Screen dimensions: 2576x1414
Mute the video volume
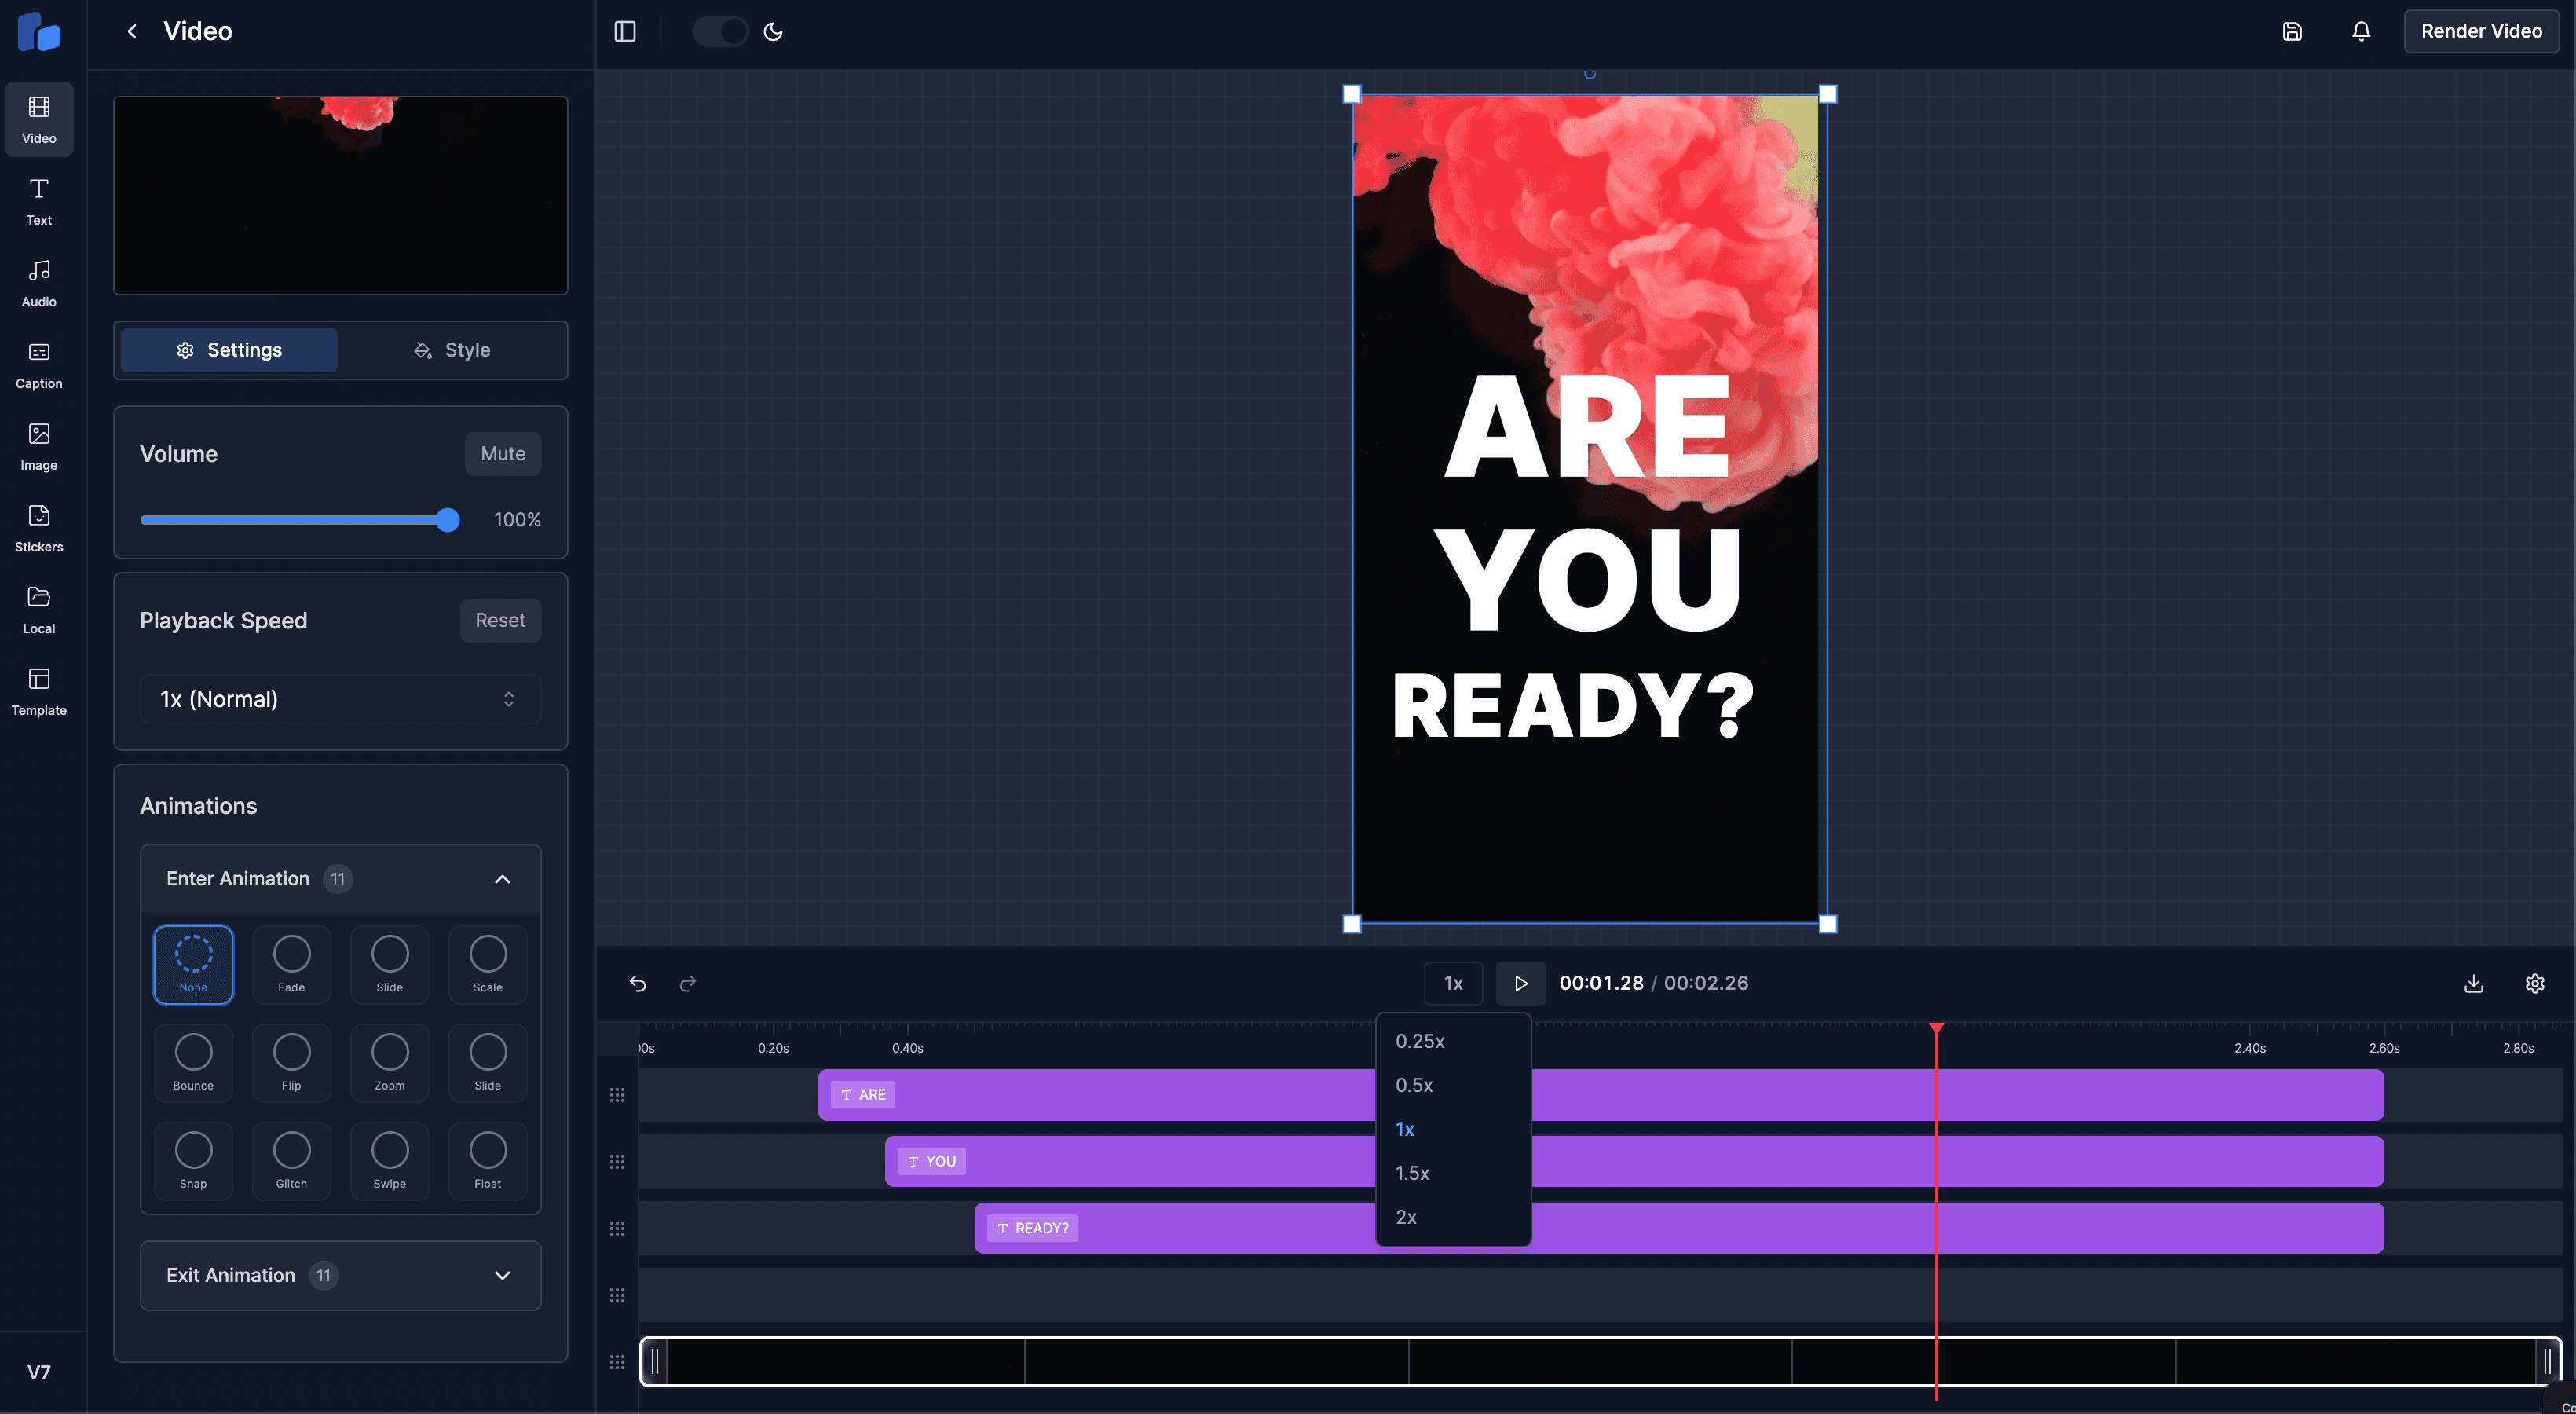[x=502, y=453]
